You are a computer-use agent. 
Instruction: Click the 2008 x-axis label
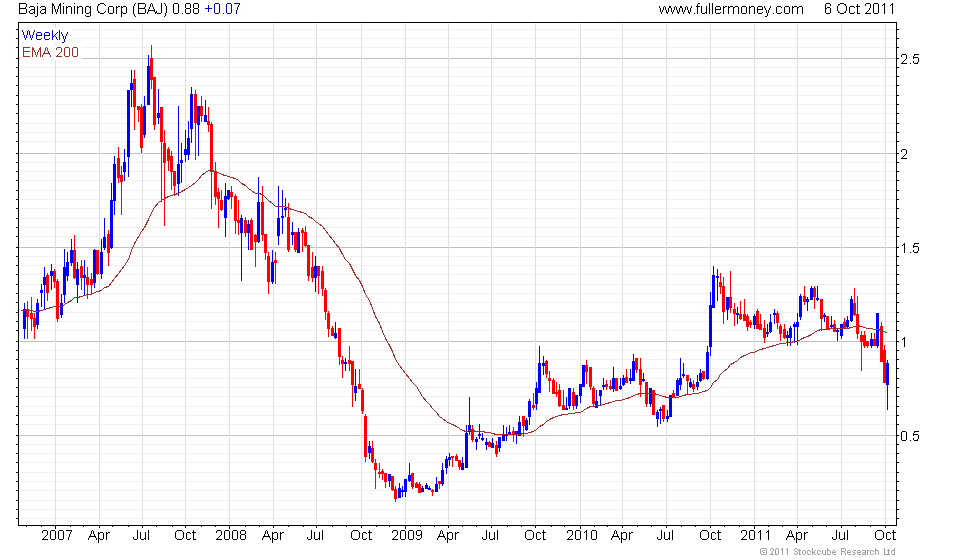coord(231,536)
